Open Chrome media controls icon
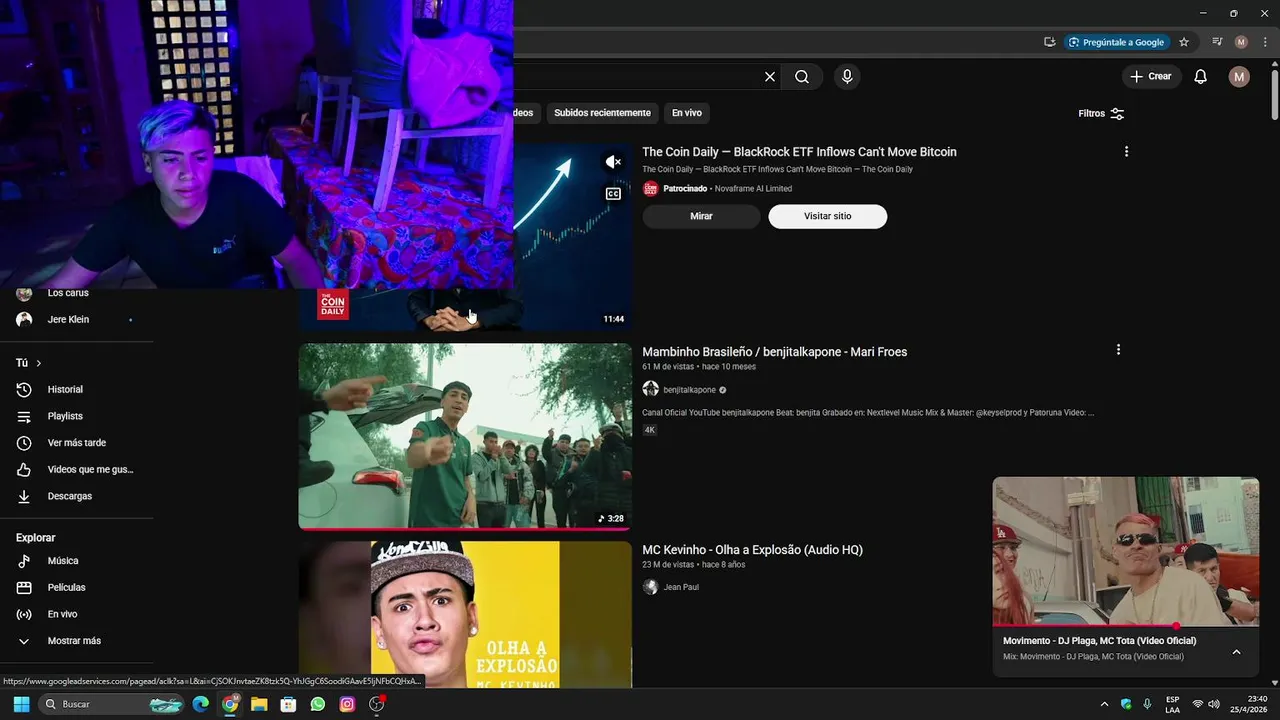Image resolution: width=1280 pixels, height=720 pixels. (1217, 42)
